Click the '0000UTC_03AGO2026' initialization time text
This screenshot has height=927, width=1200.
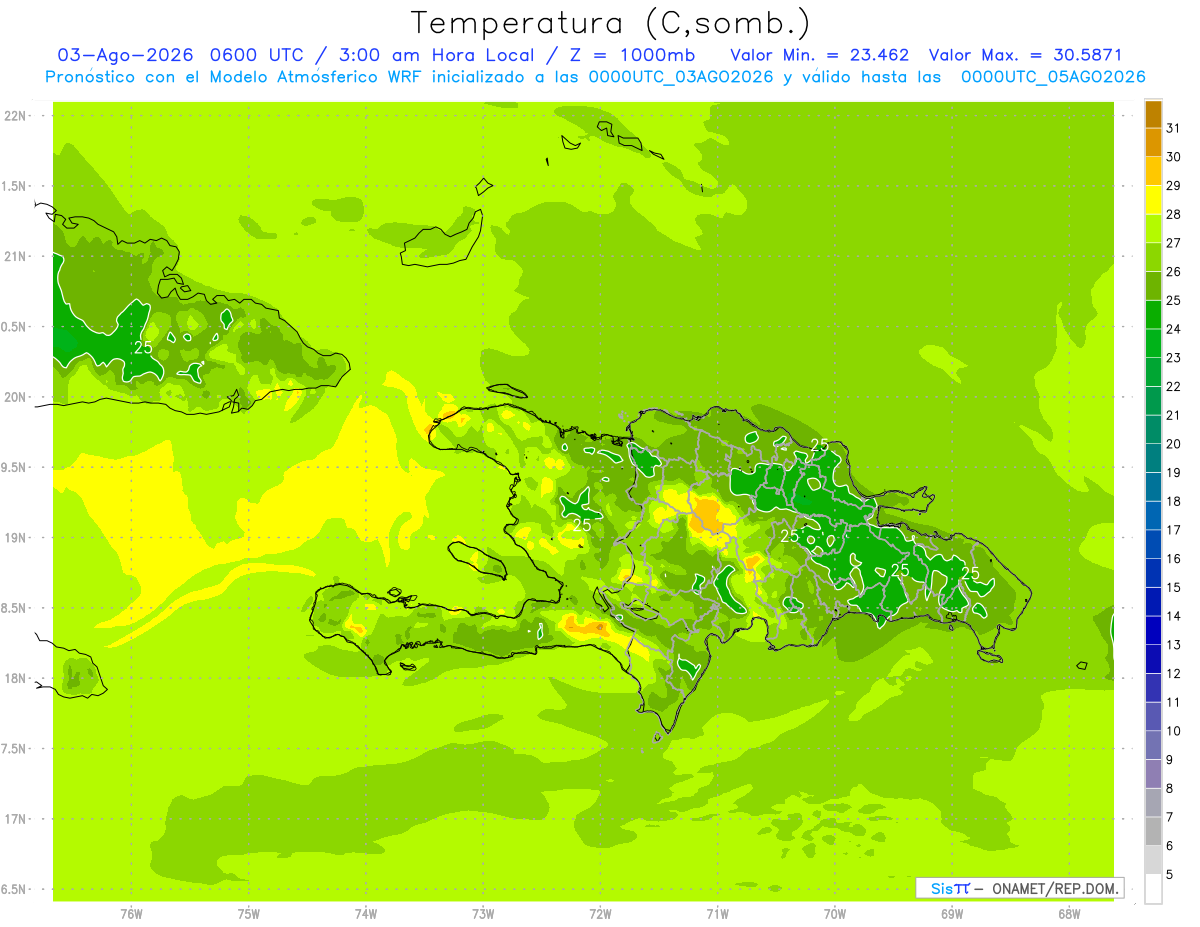(x=681, y=77)
